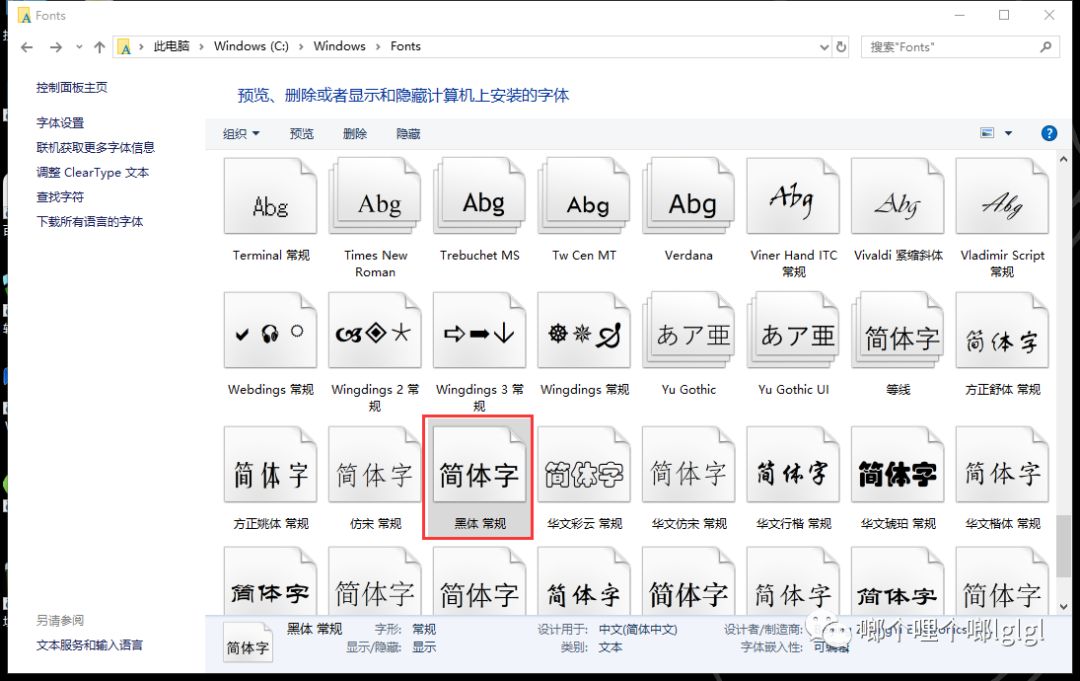Open the 组织 dropdown menu
Screen dimensions: 1080x681
coord(241,134)
